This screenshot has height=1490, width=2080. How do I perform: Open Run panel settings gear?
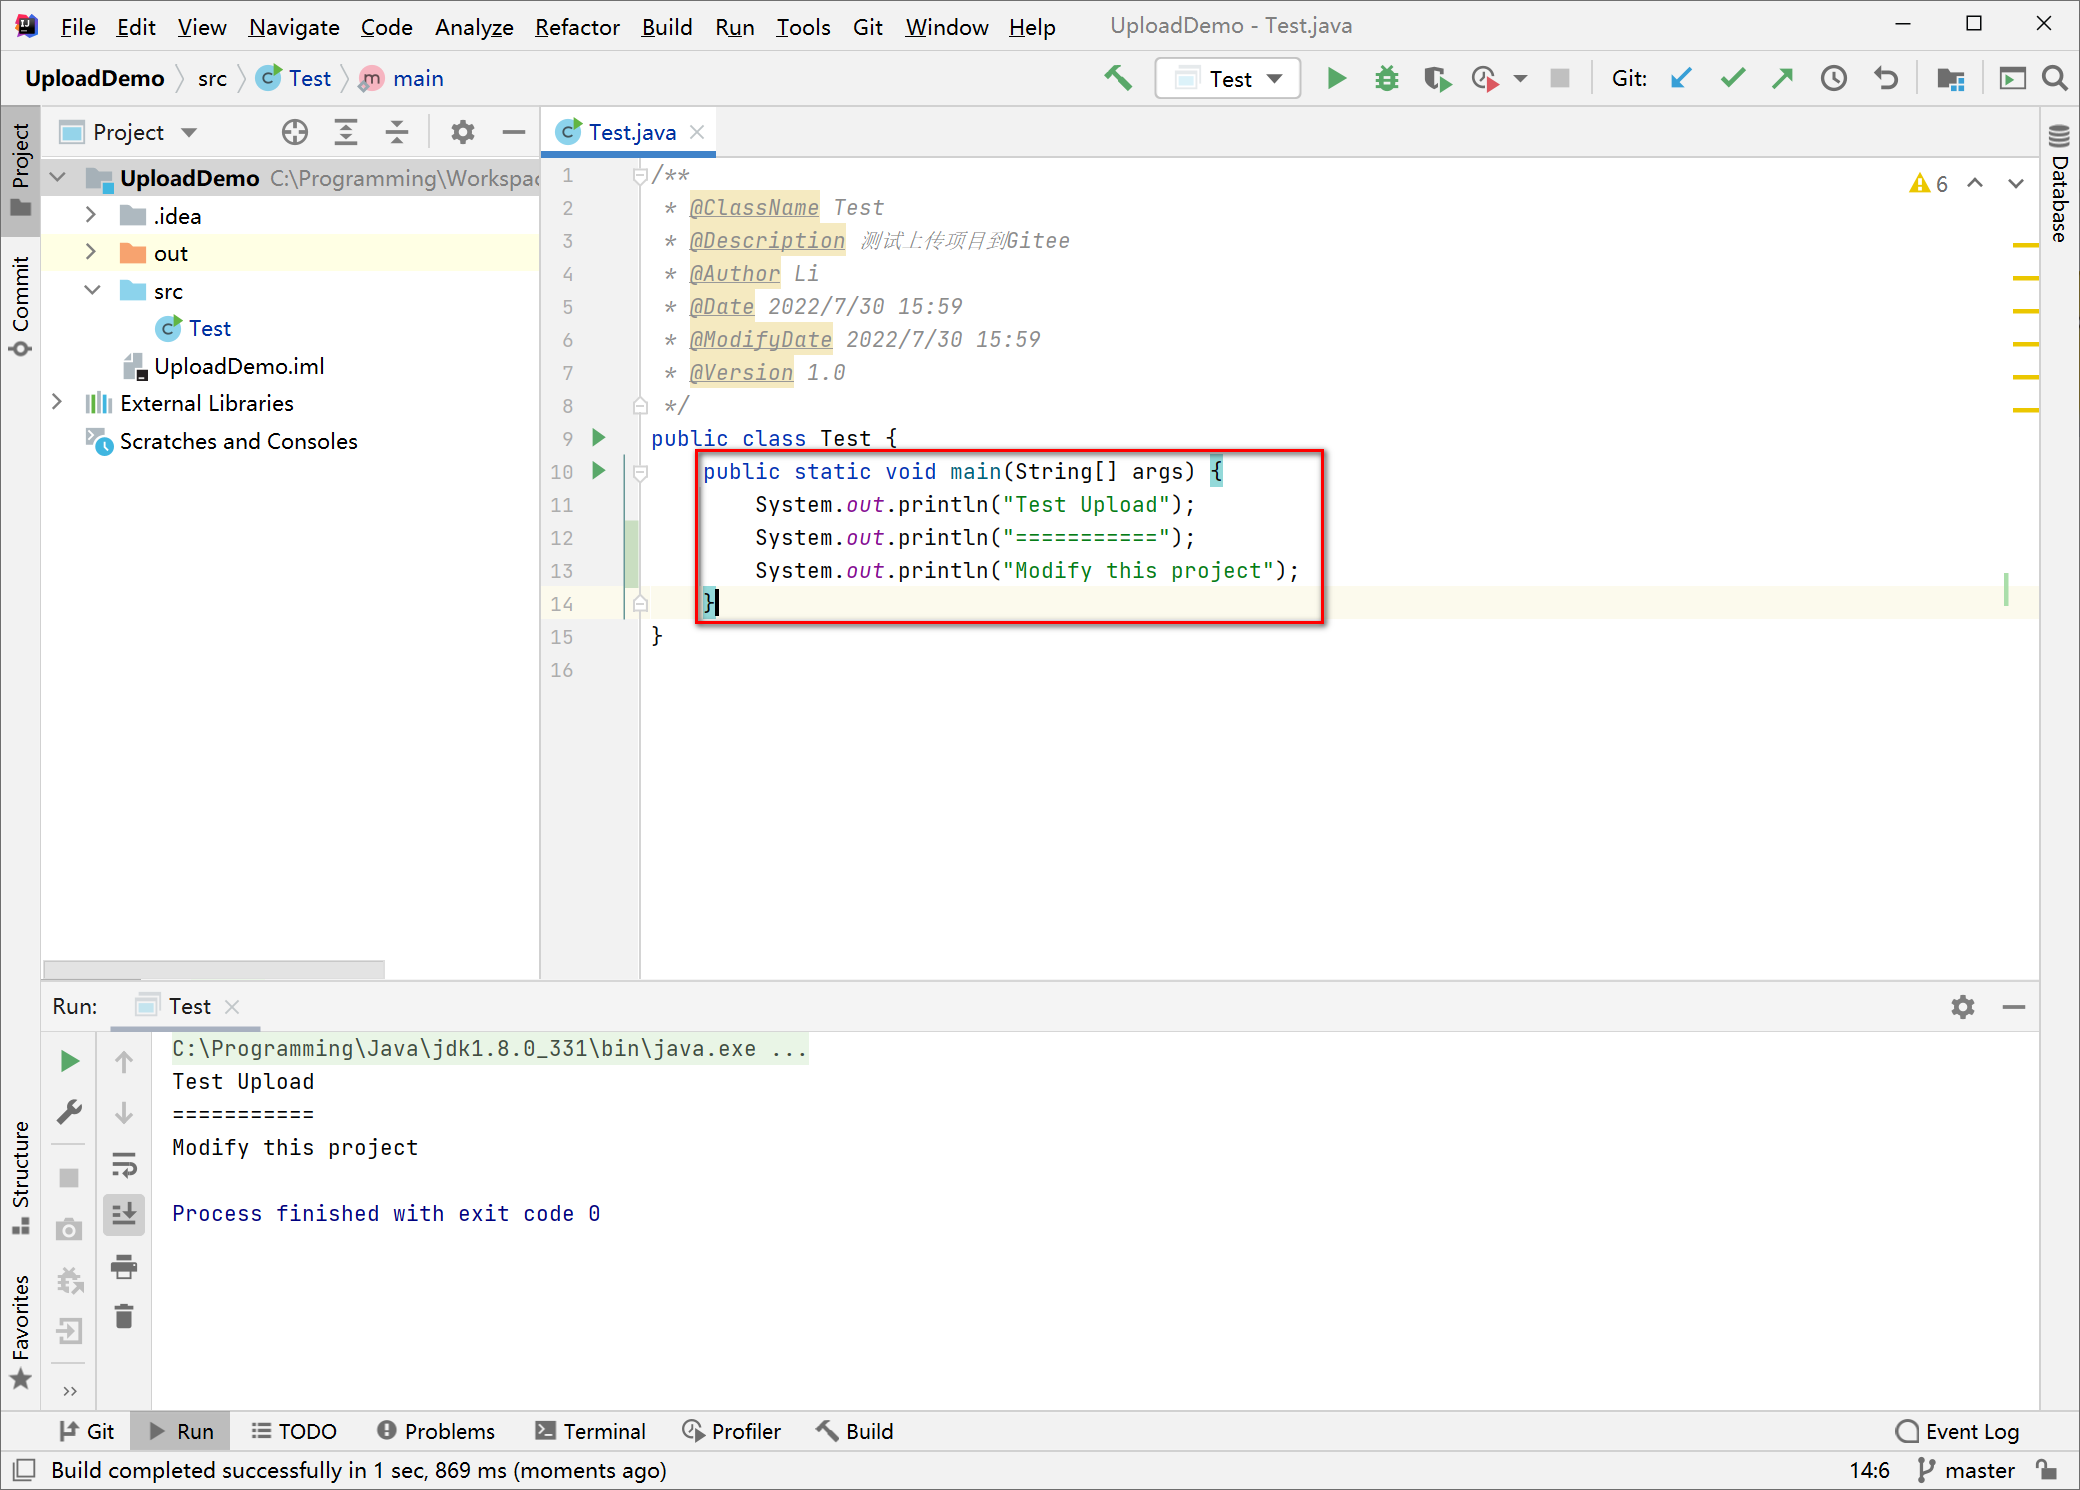1962,1007
